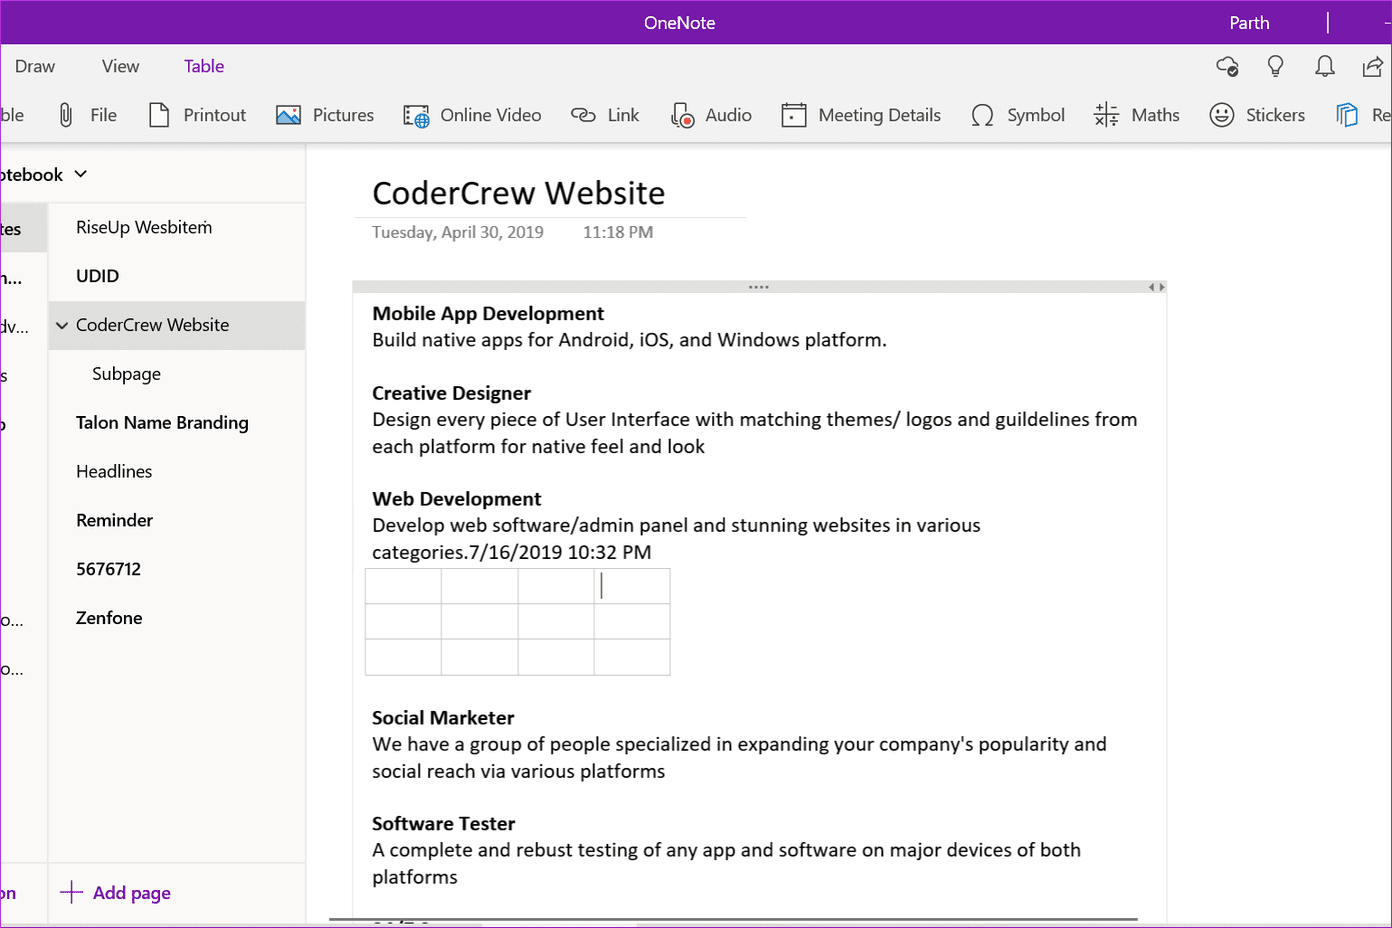
Task: Click the Mobile App Development heading
Action: coord(488,313)
